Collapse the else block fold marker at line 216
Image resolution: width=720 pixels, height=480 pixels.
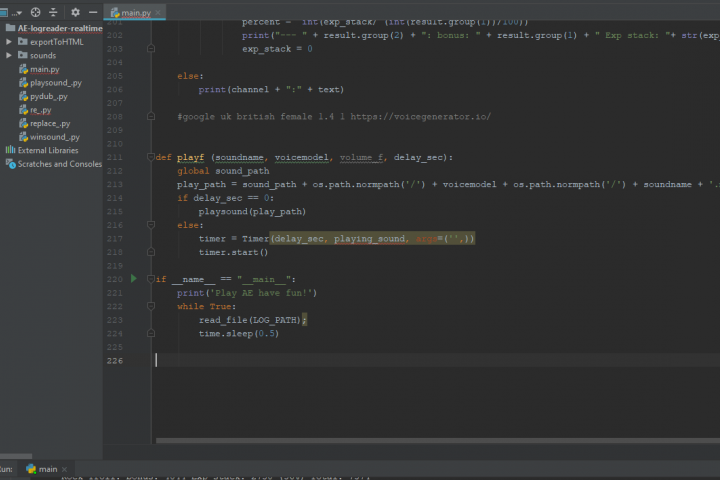pyautogui.click(x=151, y=225)
